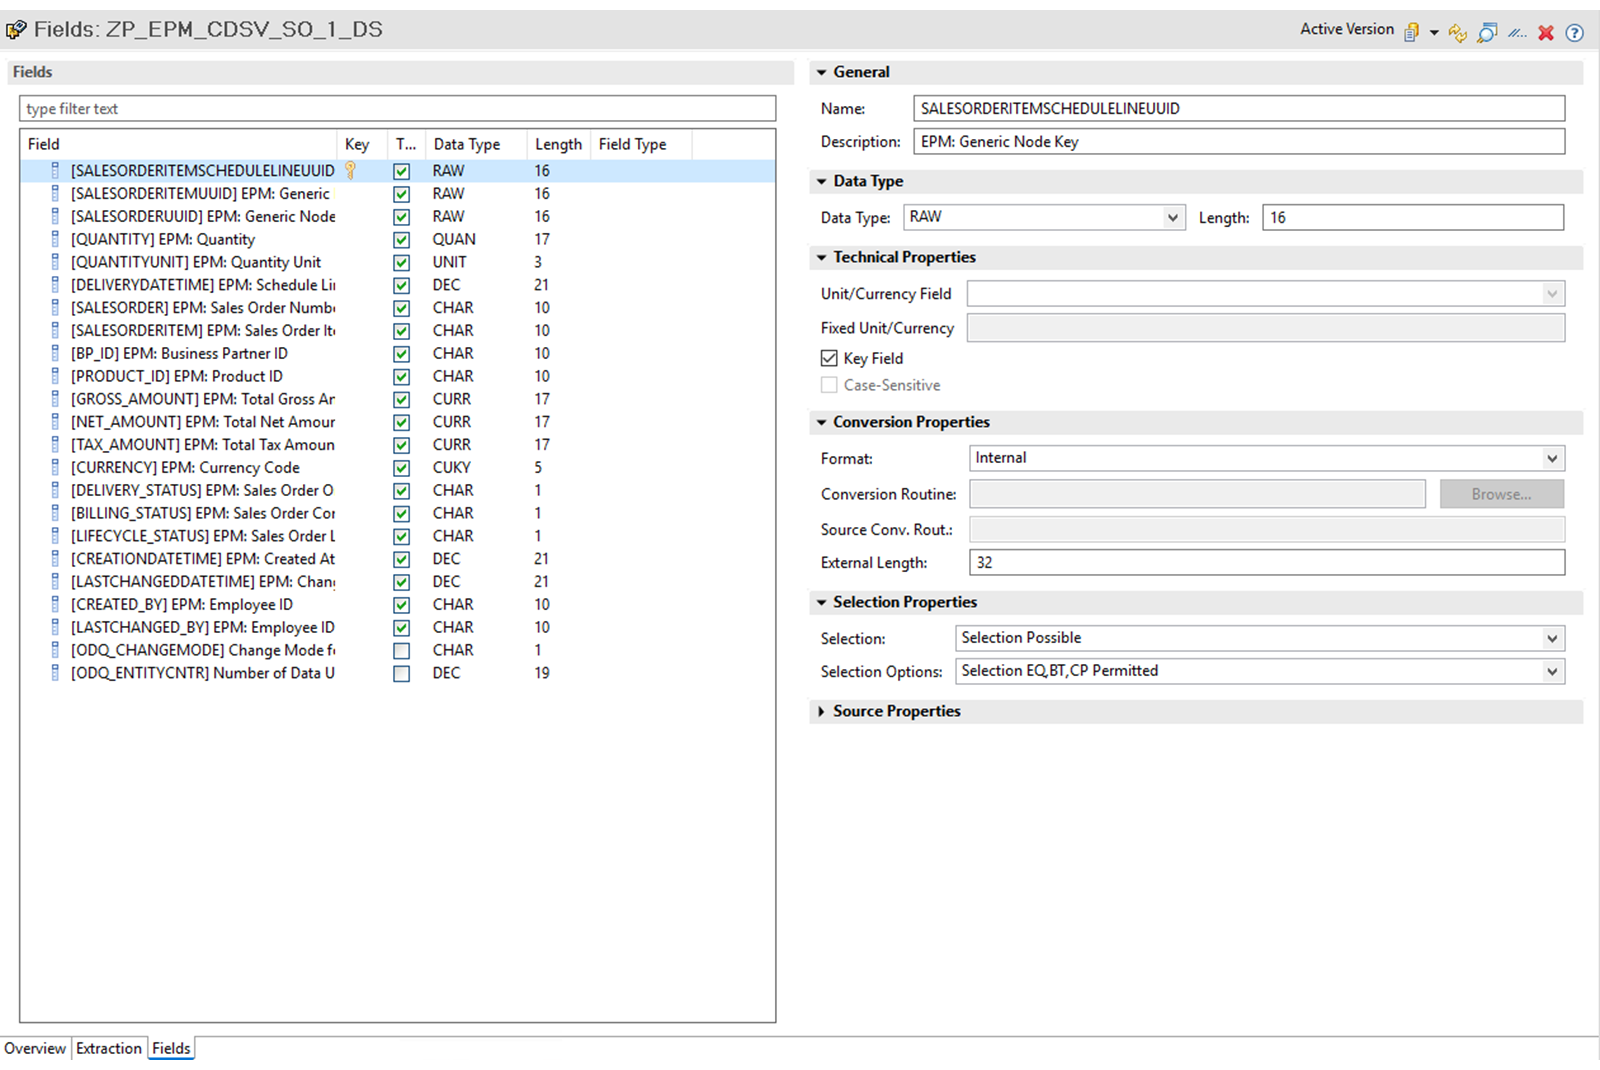Click the Description input field
Screen dimensions: 1600x1070
(x=1239, y=142)
